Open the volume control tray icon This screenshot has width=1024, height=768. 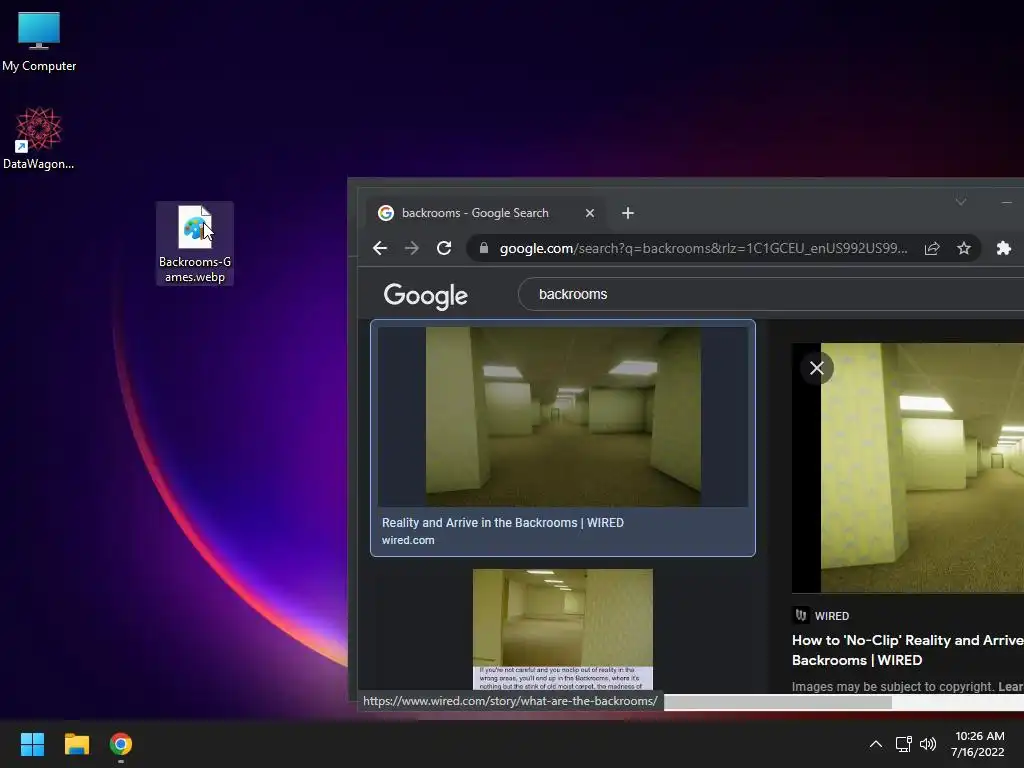click(x=927, y=744)
